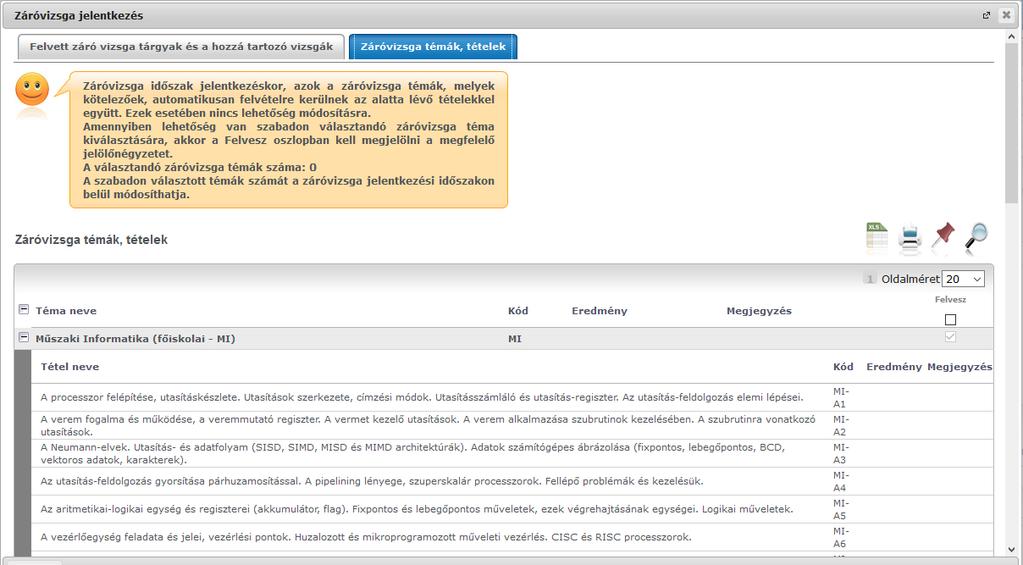Sort by the Téma neve column header
Screen dimensions: 1023x565
pos(66,311)
